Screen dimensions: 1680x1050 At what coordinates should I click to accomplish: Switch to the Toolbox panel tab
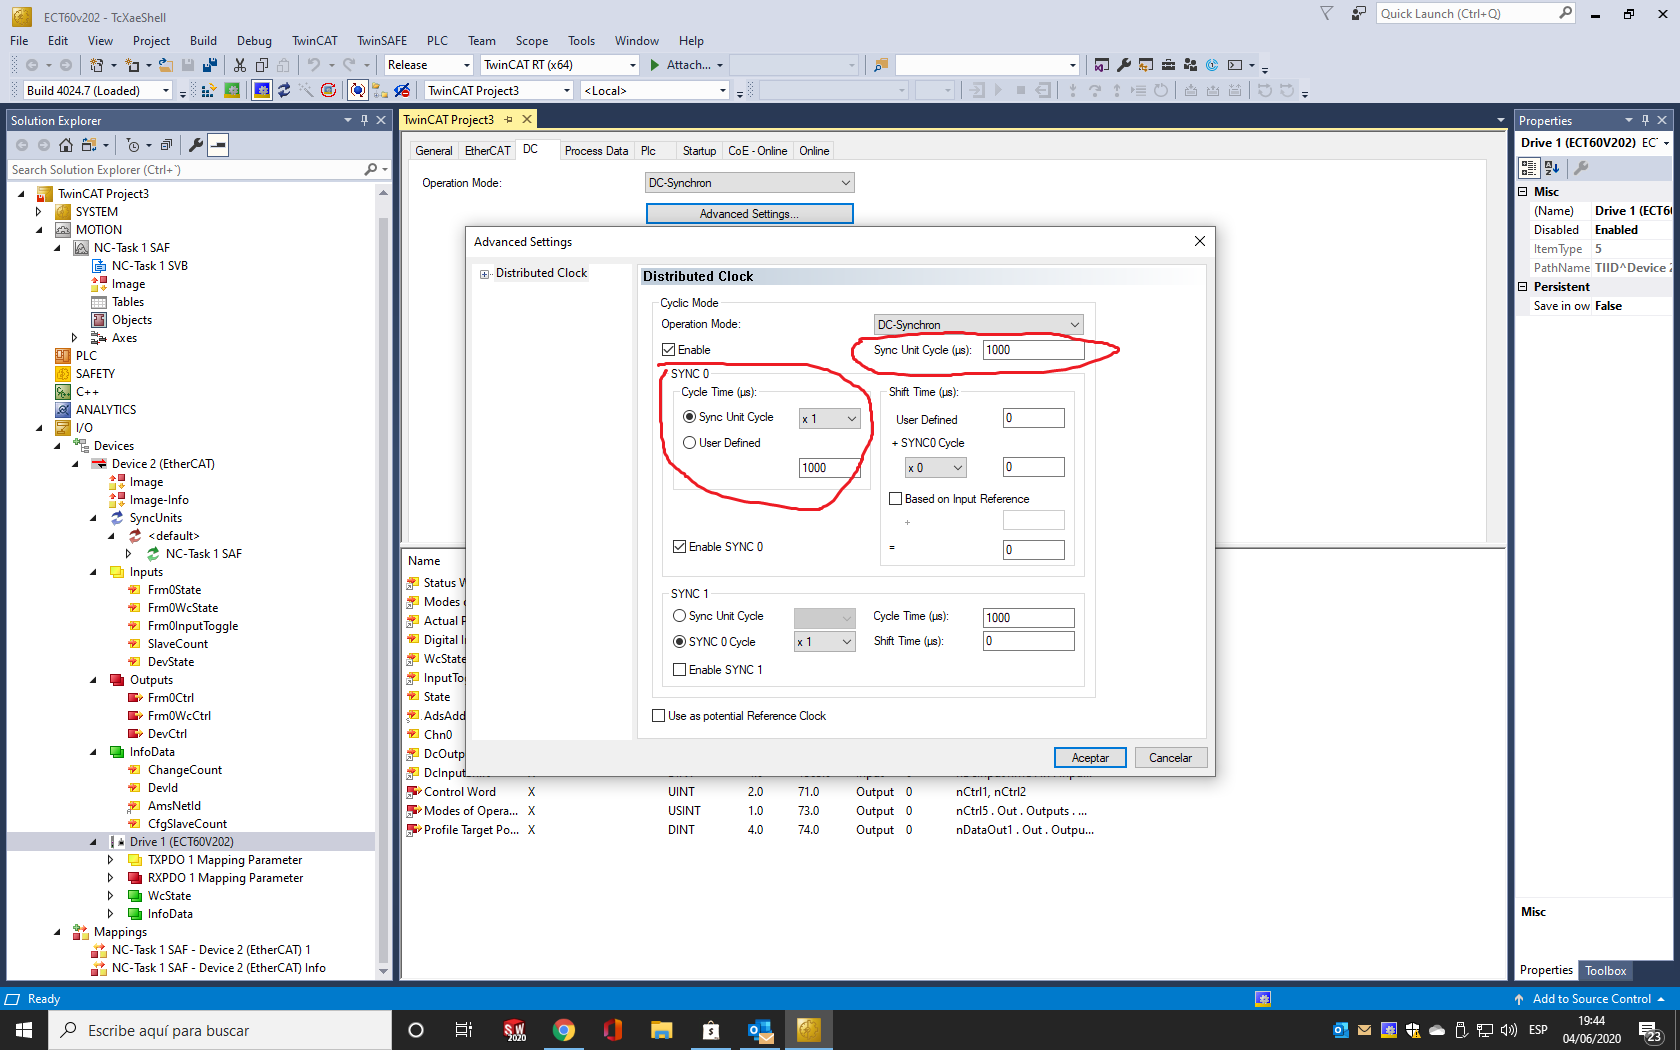click(x=1605, y=971)
